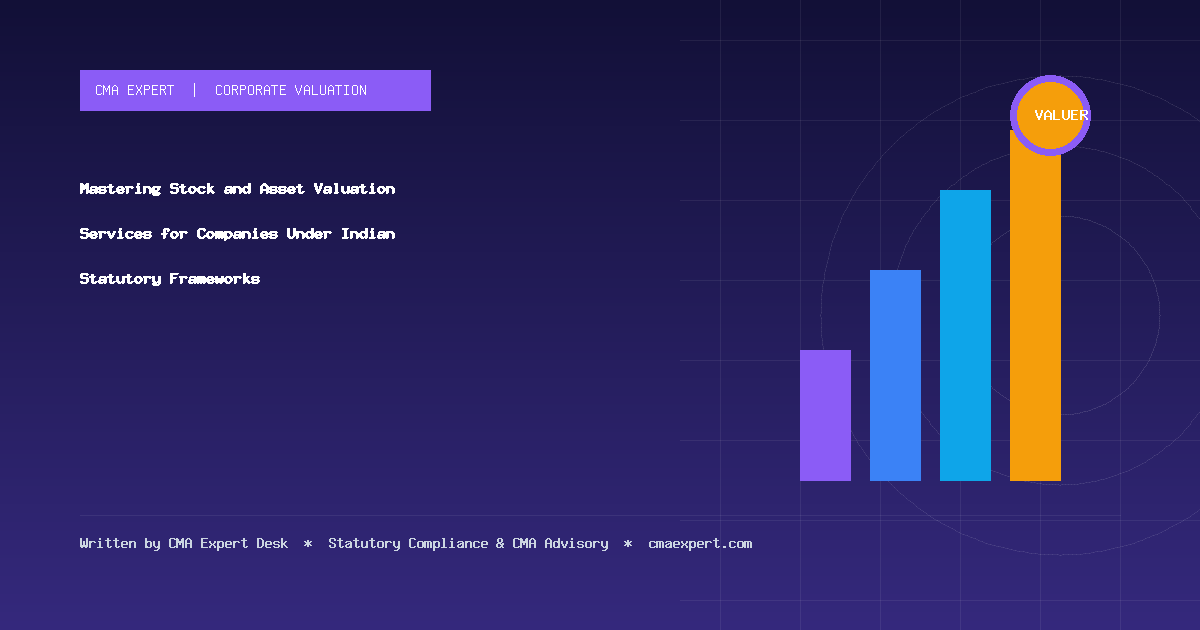This screenshot has height=630, width=1200.
Task: Click 'Statutory Compliance & CMA Advisory' text
Action: click(468, 544)
